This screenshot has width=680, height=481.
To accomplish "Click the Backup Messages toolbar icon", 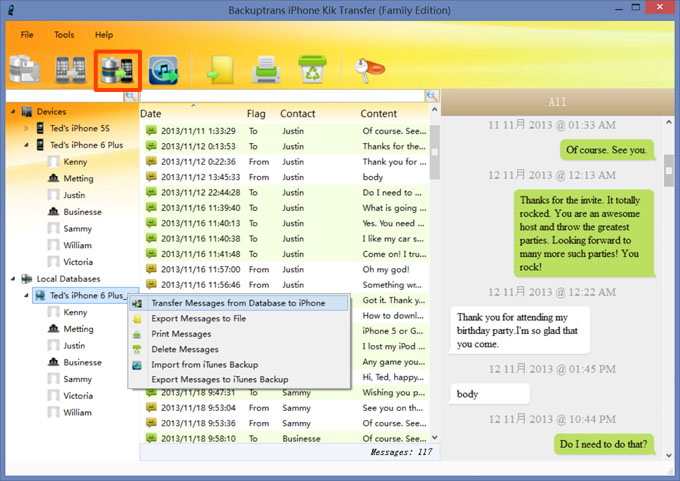I will [25, 69].
